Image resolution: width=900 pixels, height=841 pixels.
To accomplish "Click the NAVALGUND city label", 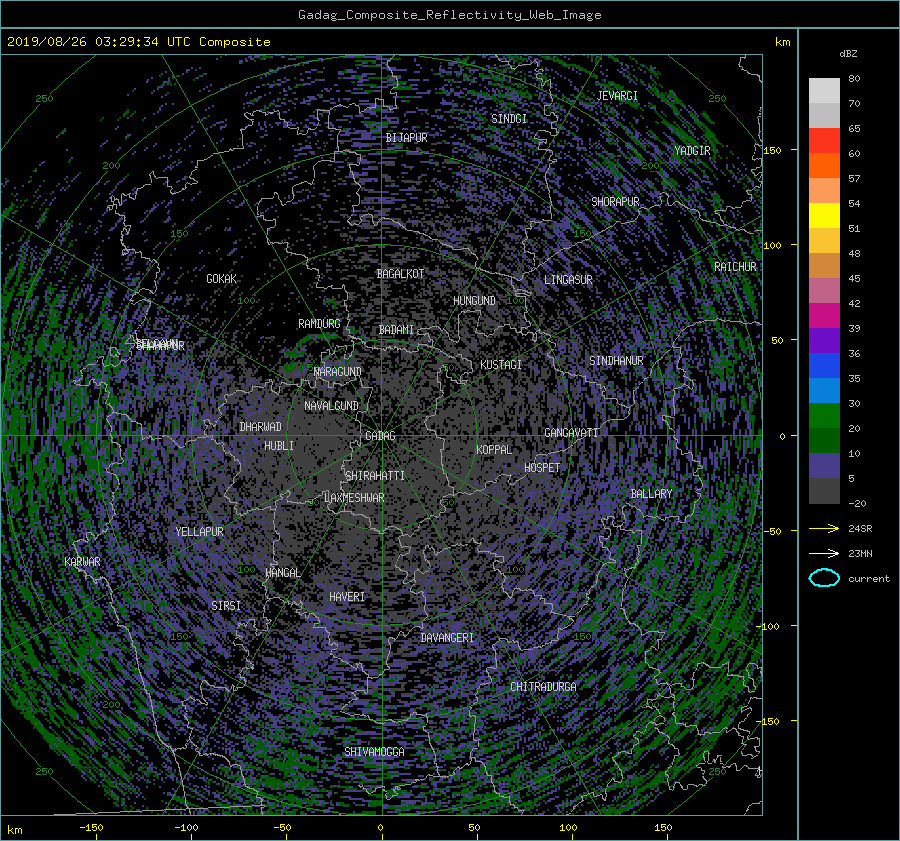I will [331, 406].
